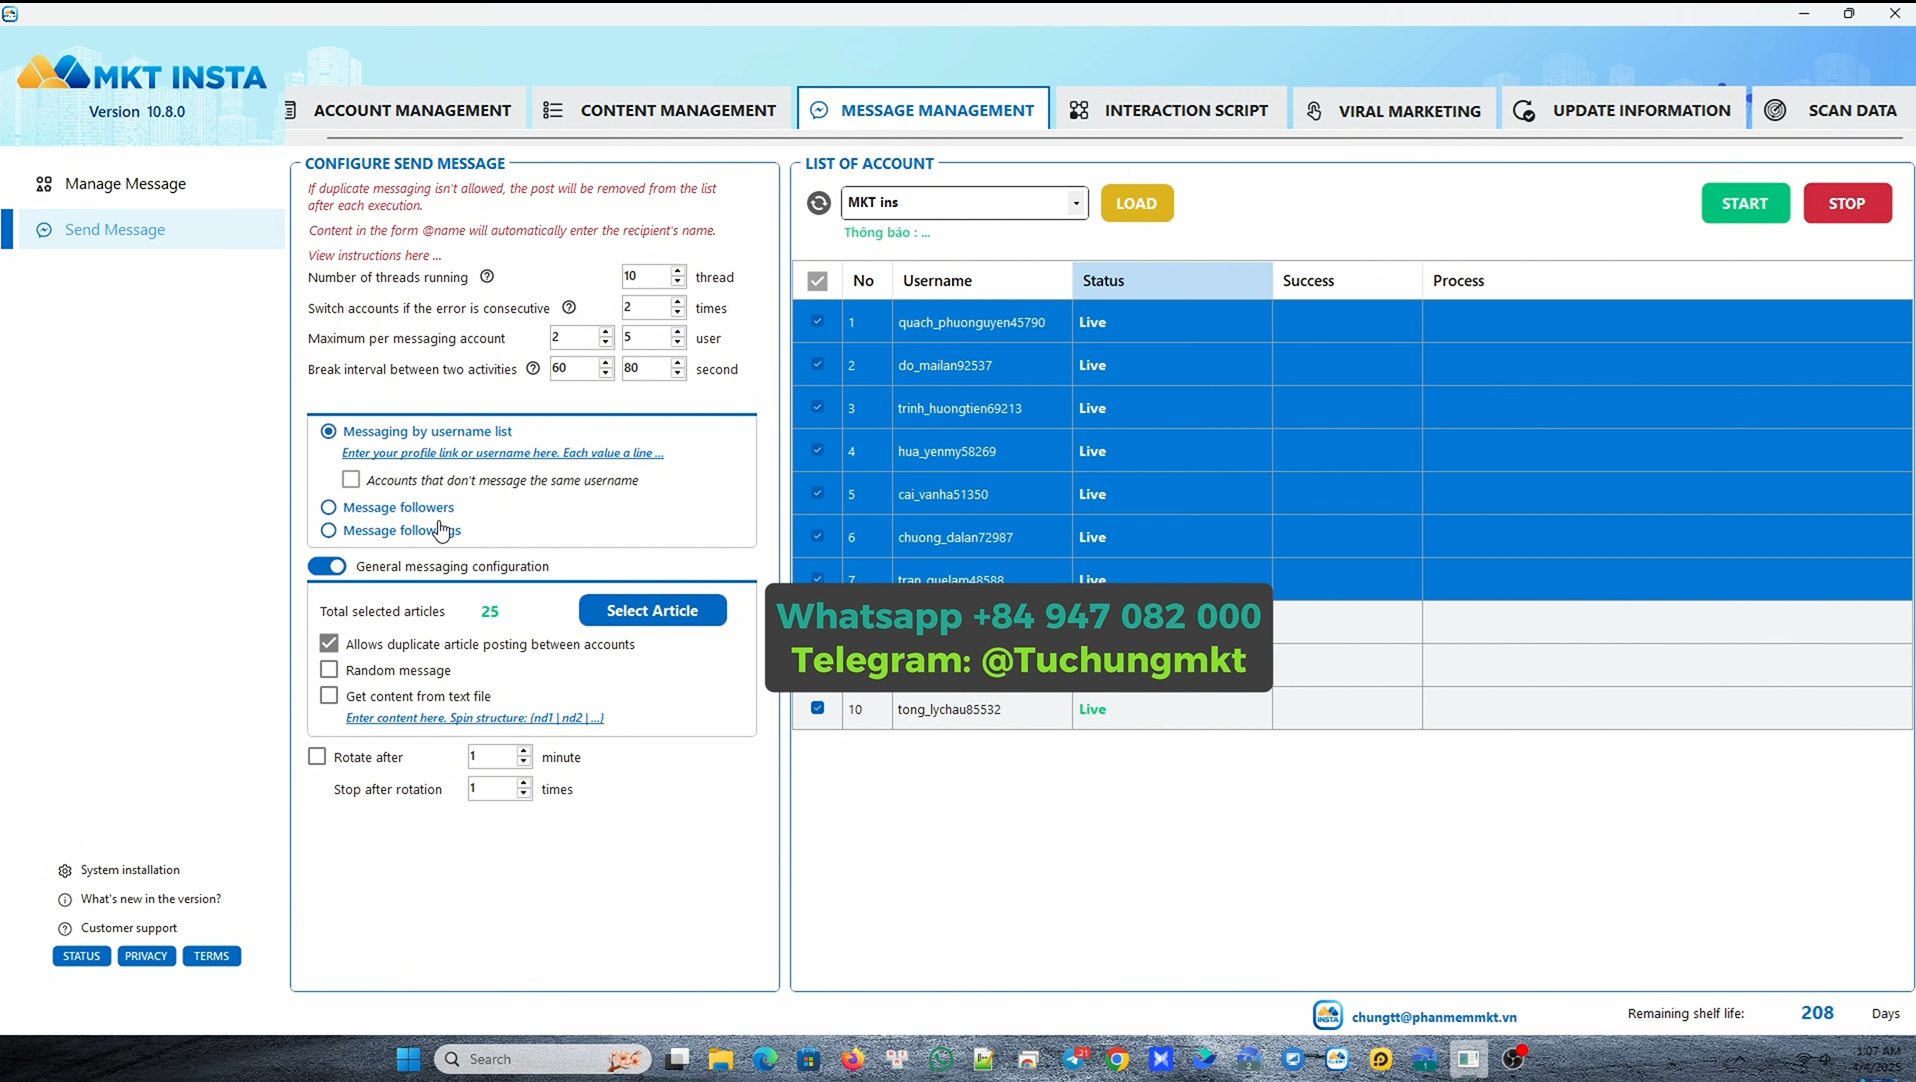Click the Status column header
Screen dimensions: 1916x1082
[1172, 281]
